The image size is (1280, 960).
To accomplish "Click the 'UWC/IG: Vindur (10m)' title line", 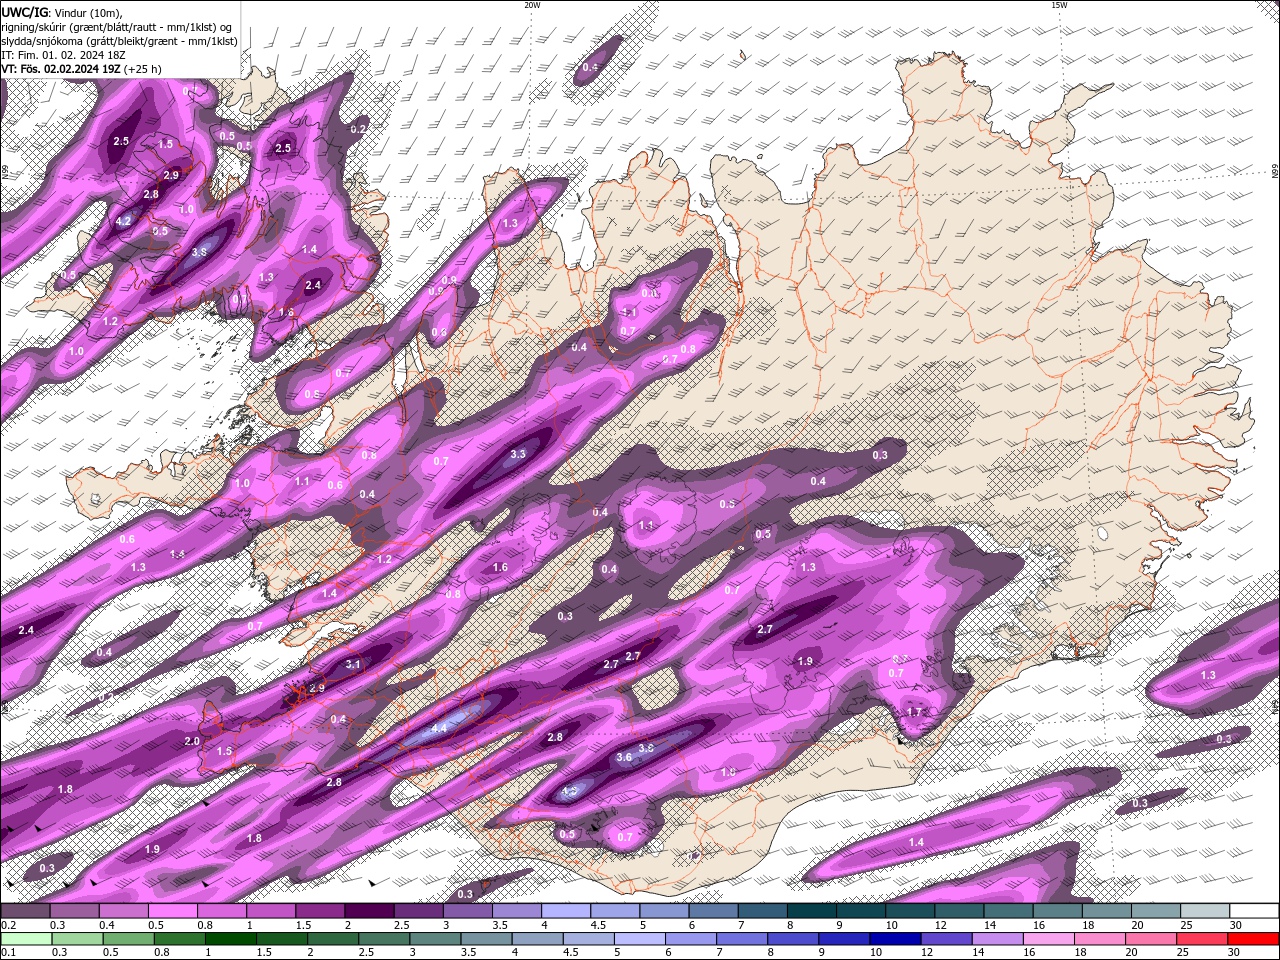I will pyautogui.click(x=62, y=12).
